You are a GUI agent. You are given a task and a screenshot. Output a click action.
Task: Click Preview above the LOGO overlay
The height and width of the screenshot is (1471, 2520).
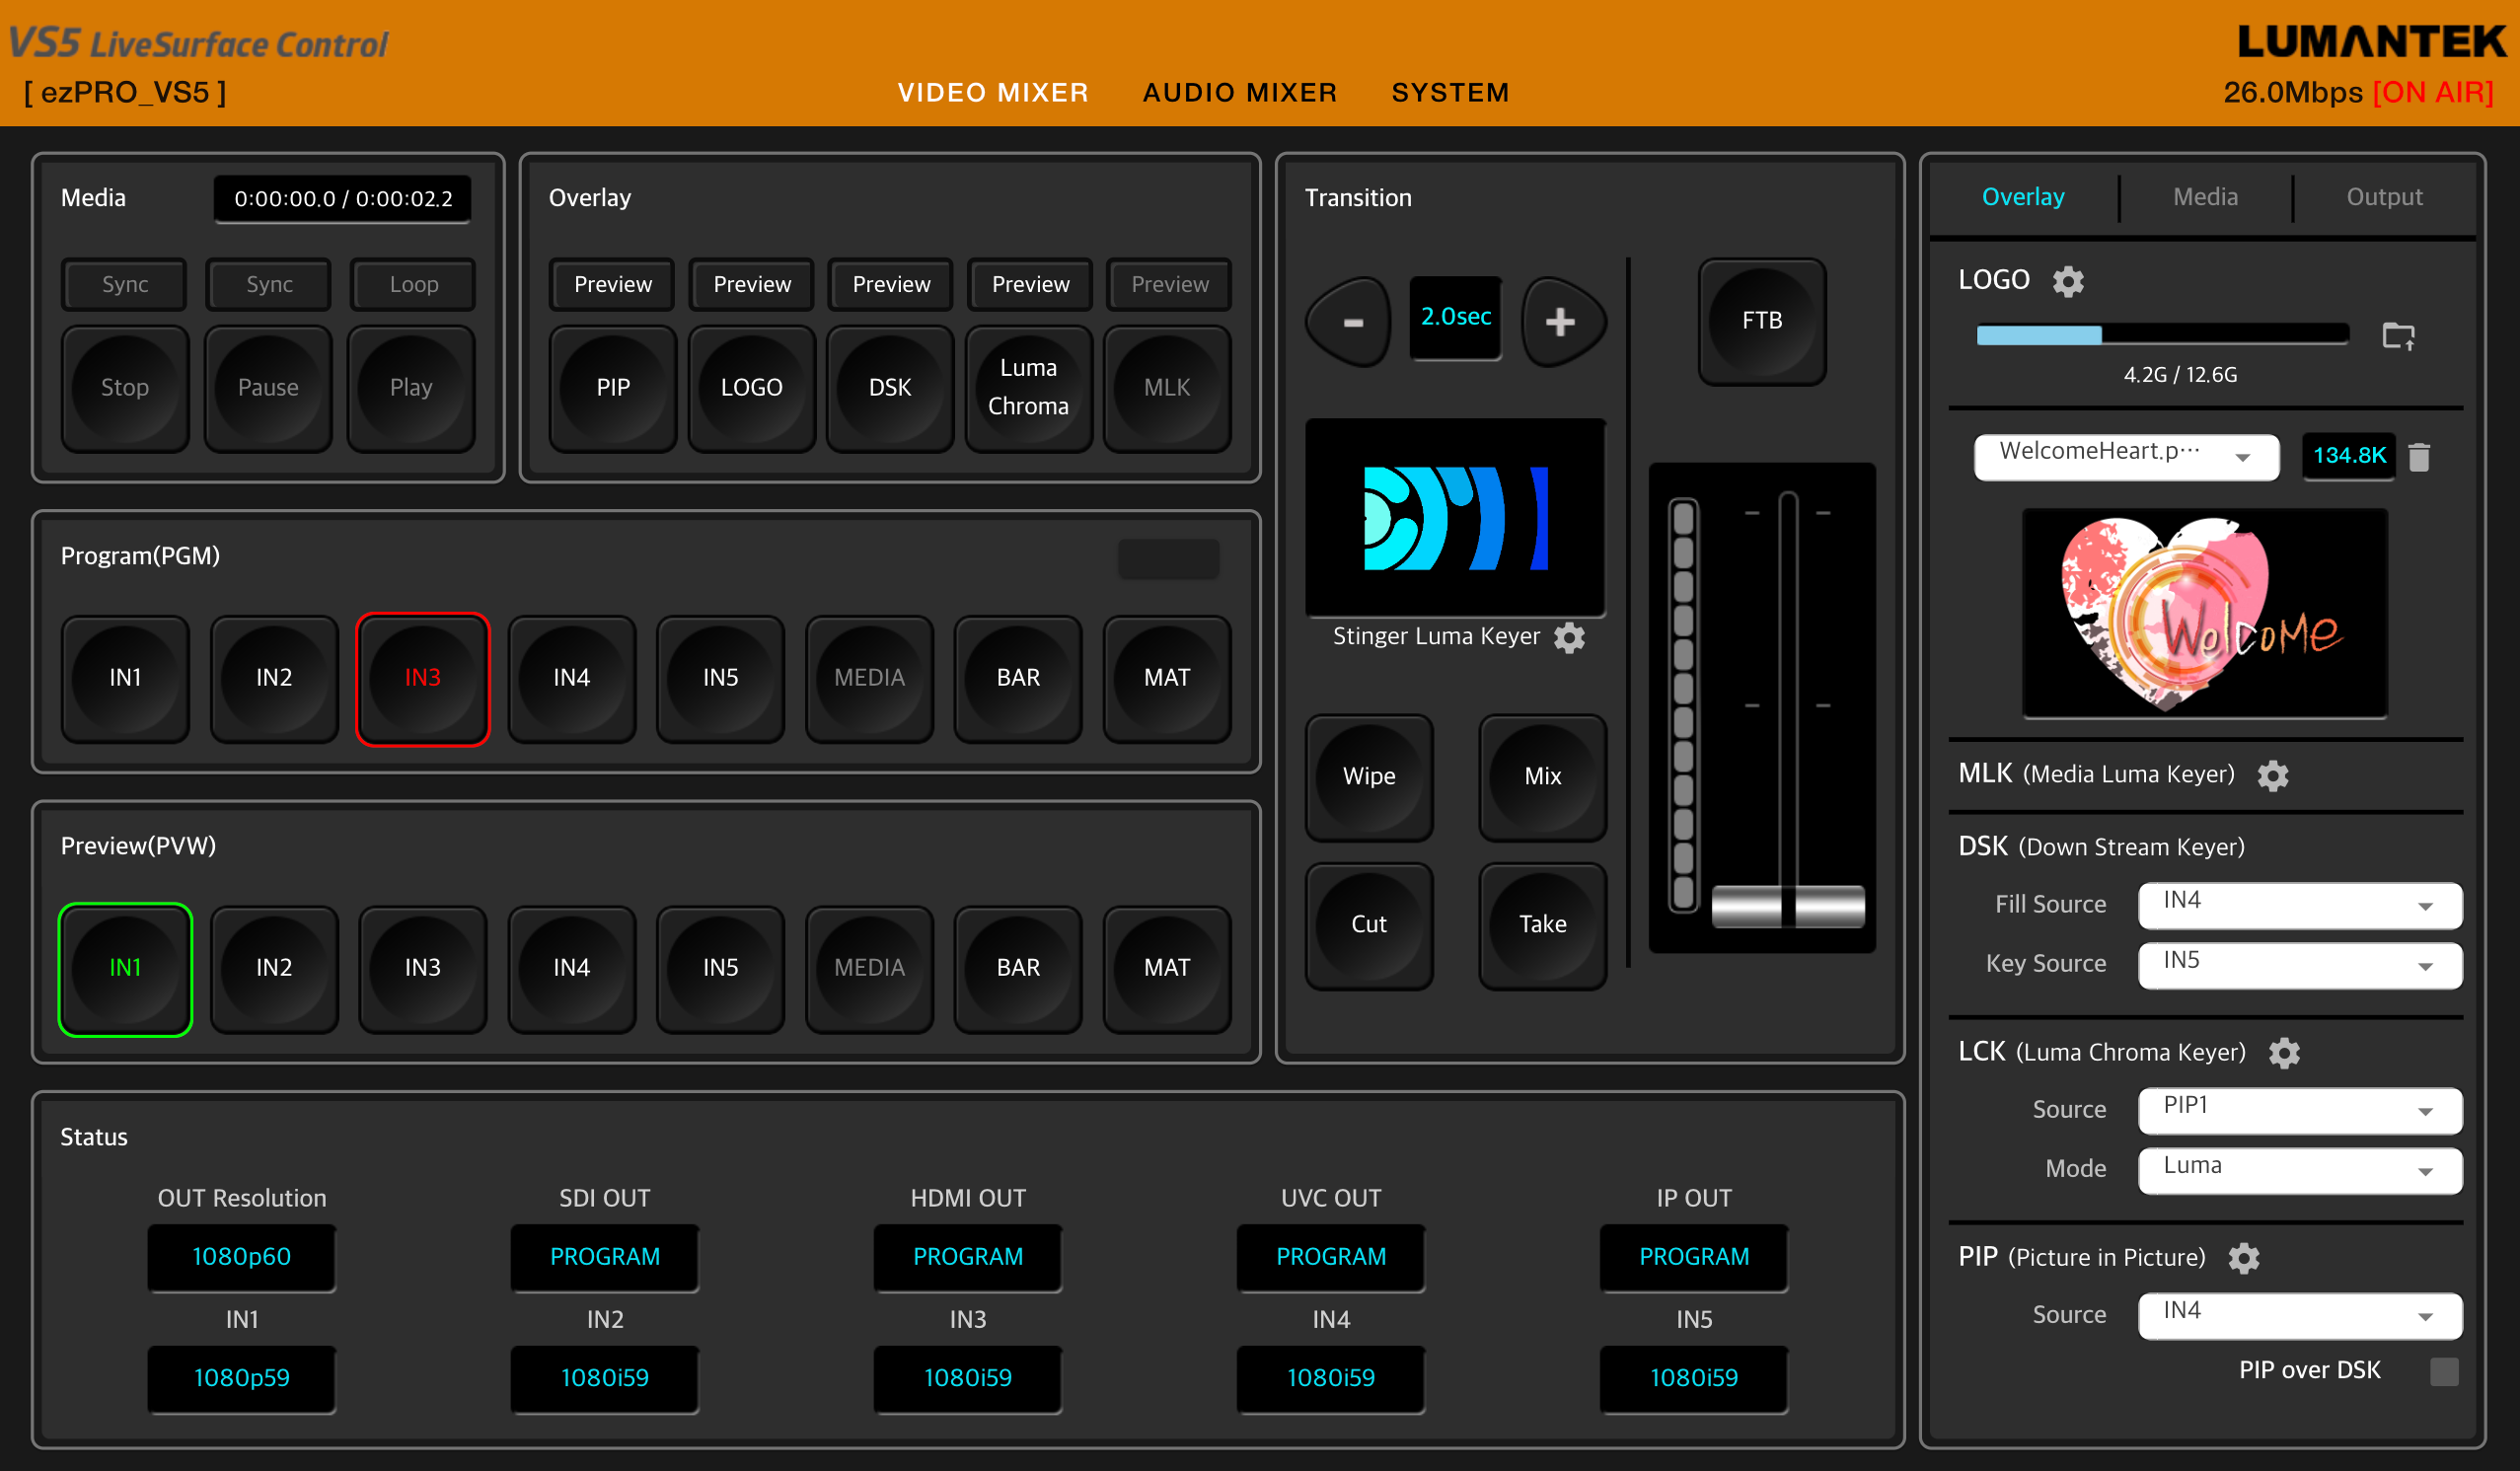pos(752,284)
